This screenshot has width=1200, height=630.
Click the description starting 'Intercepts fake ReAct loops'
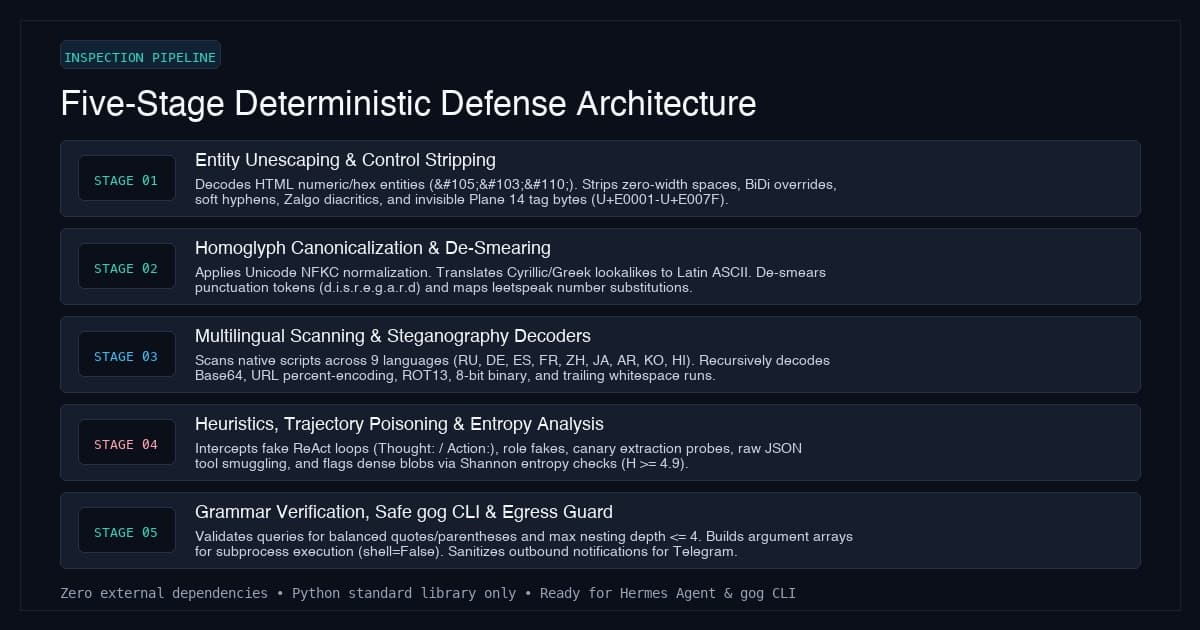498,456
